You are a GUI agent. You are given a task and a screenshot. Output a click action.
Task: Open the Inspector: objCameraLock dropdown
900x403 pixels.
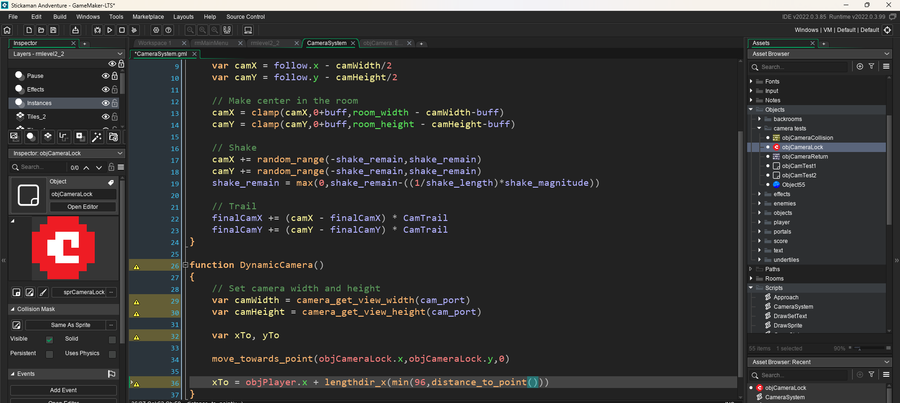coord(67,153)
